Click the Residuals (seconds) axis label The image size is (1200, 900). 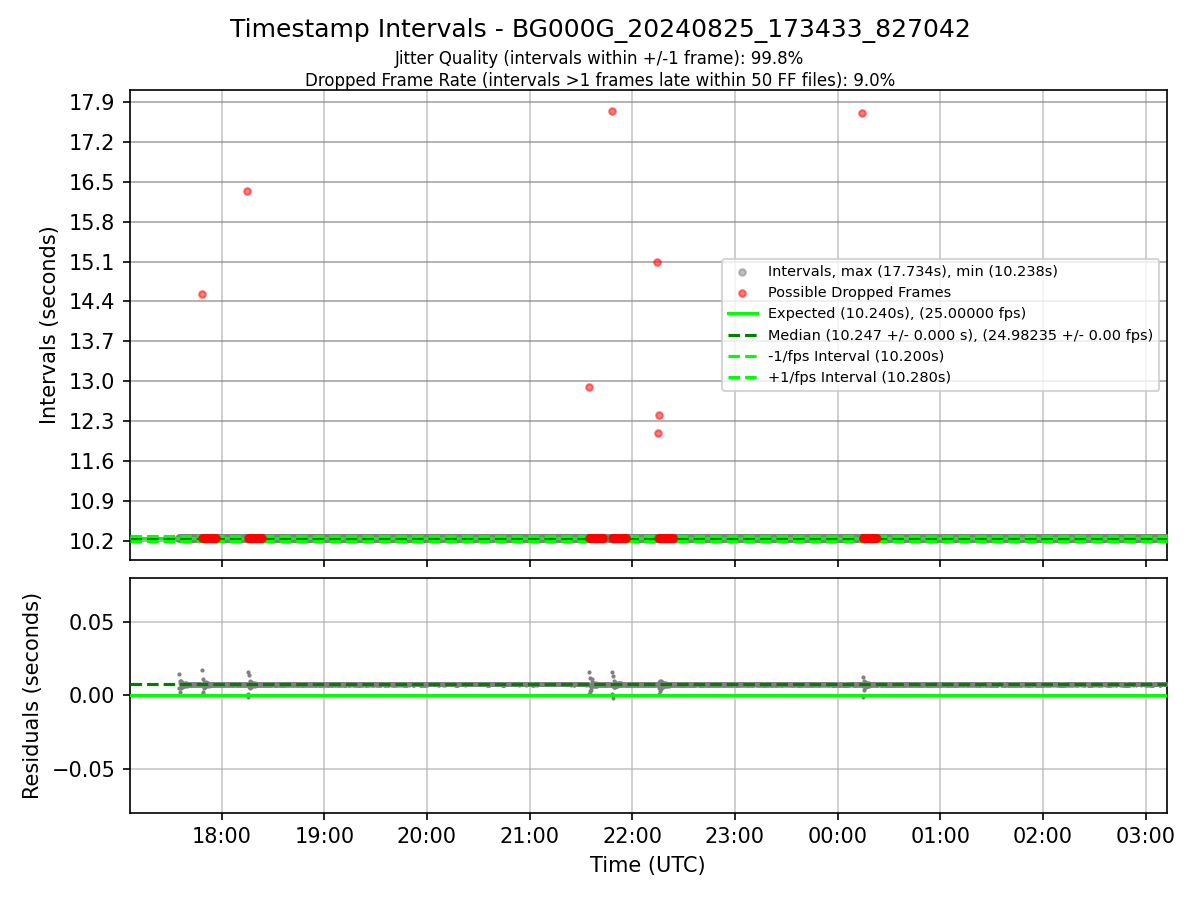pos(32,696)
